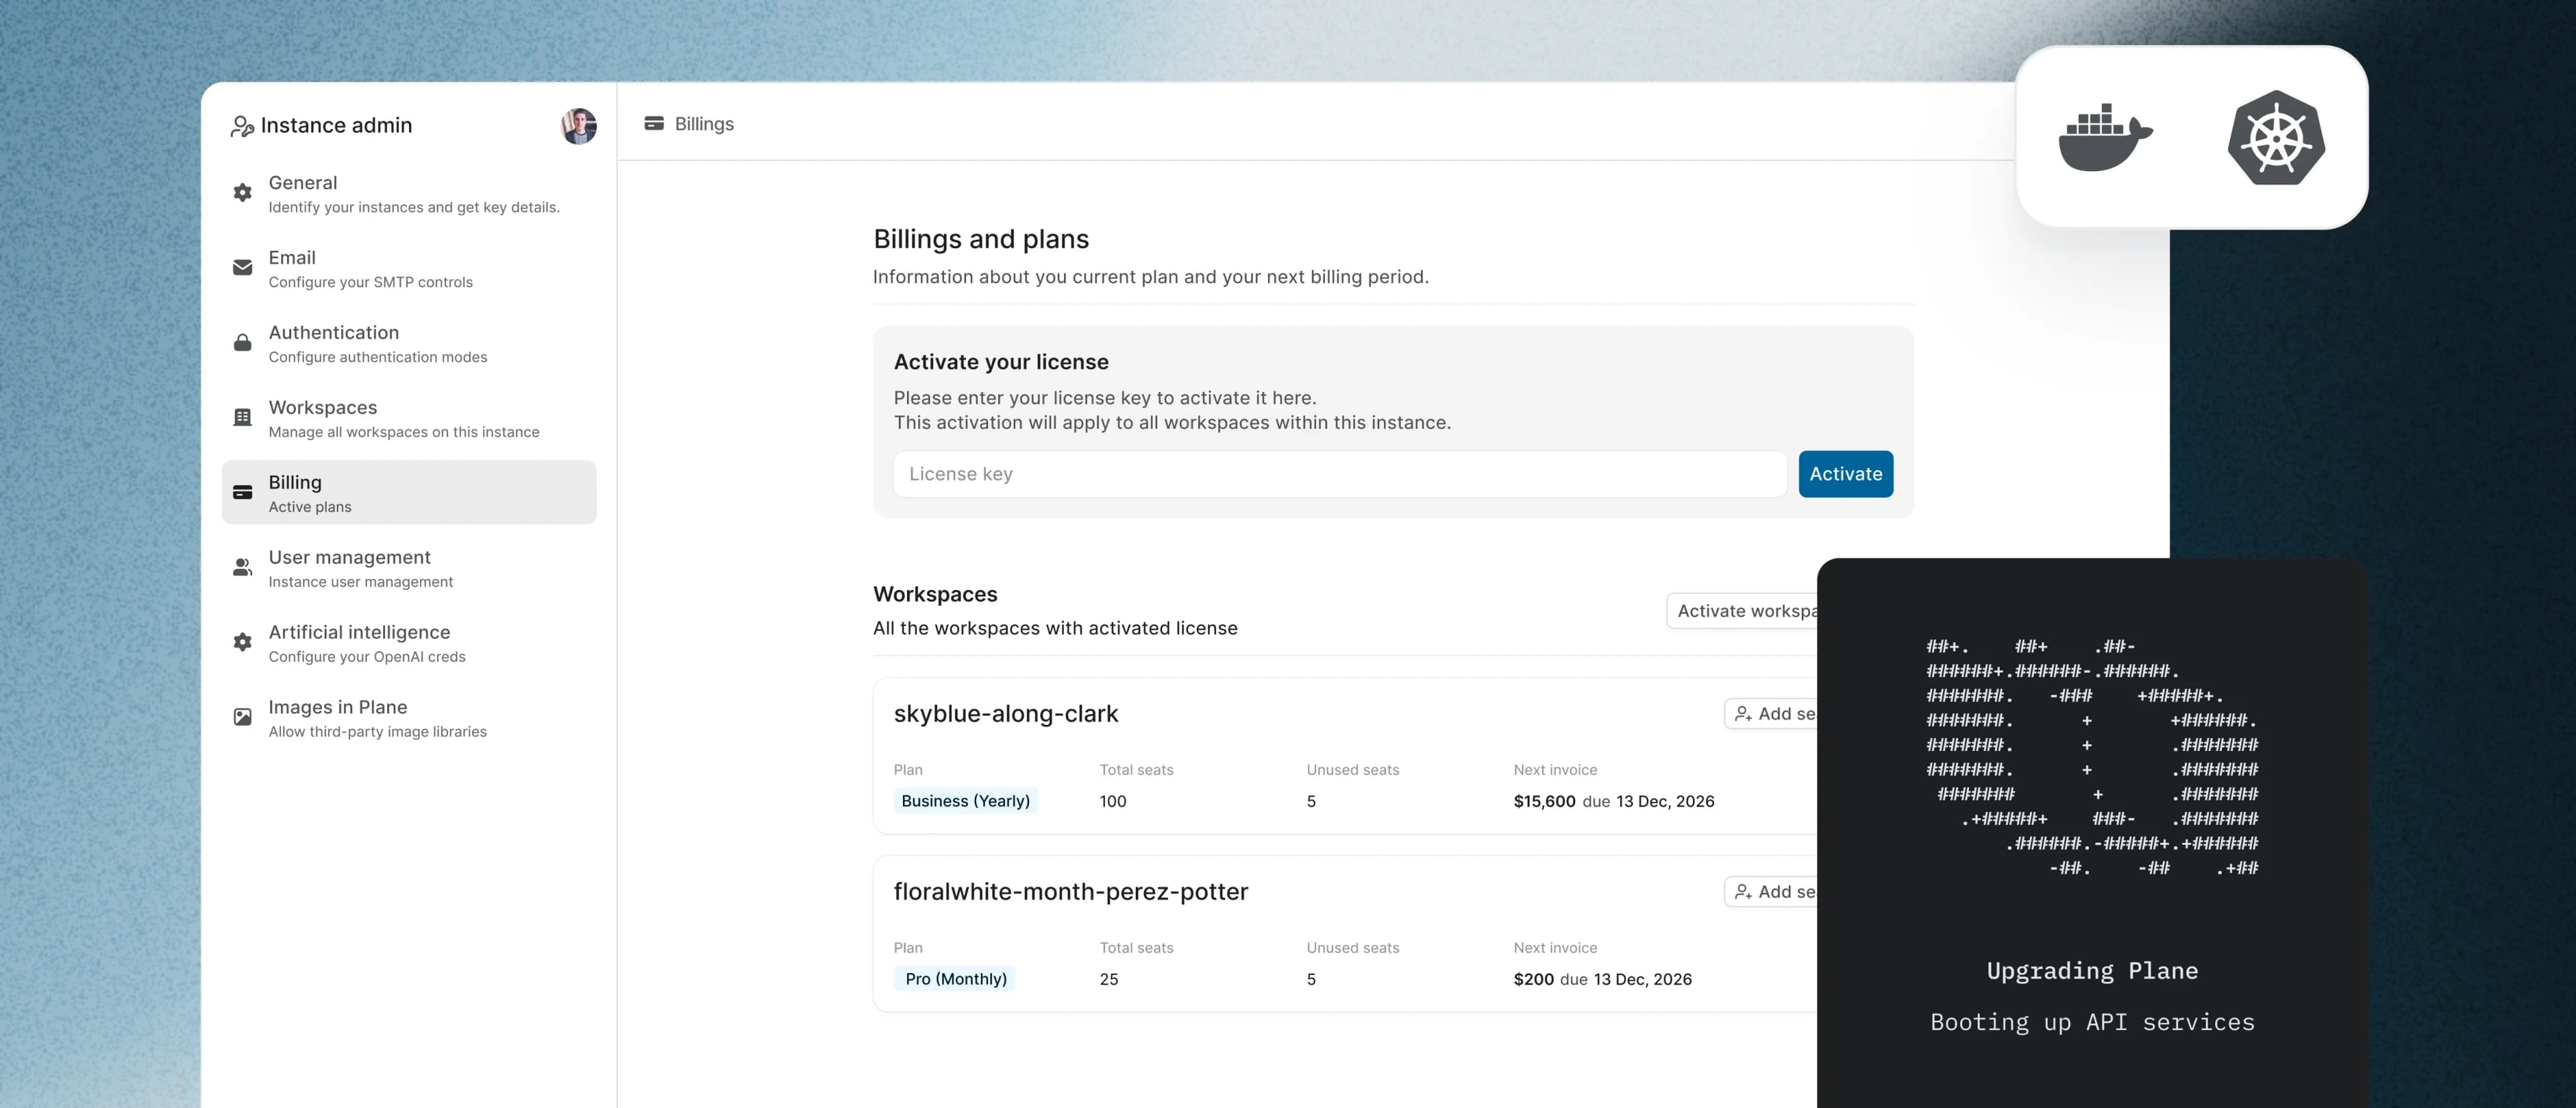Click the lock icon next to Authentication
The image size is (2576, 1108).
pos(242,343)
